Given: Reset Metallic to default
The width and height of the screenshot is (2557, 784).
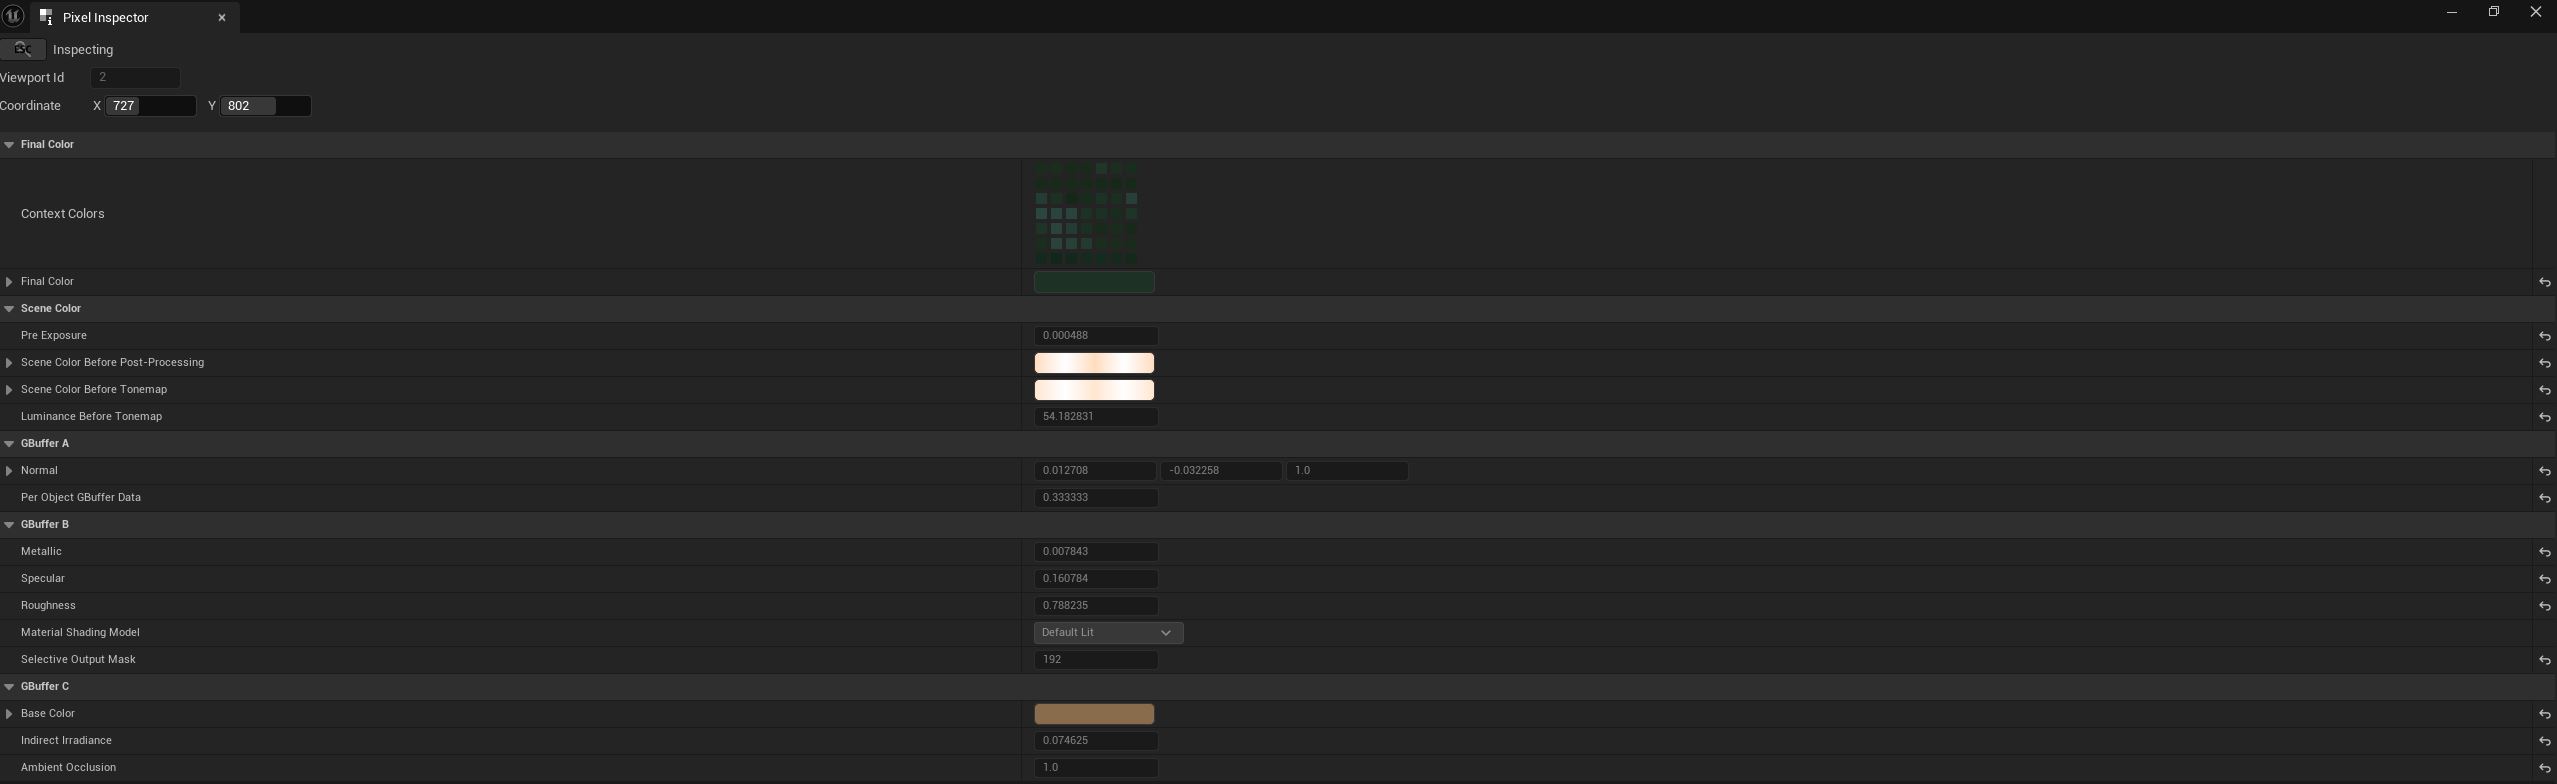Looking at the screenshot, I should 2544,552.
